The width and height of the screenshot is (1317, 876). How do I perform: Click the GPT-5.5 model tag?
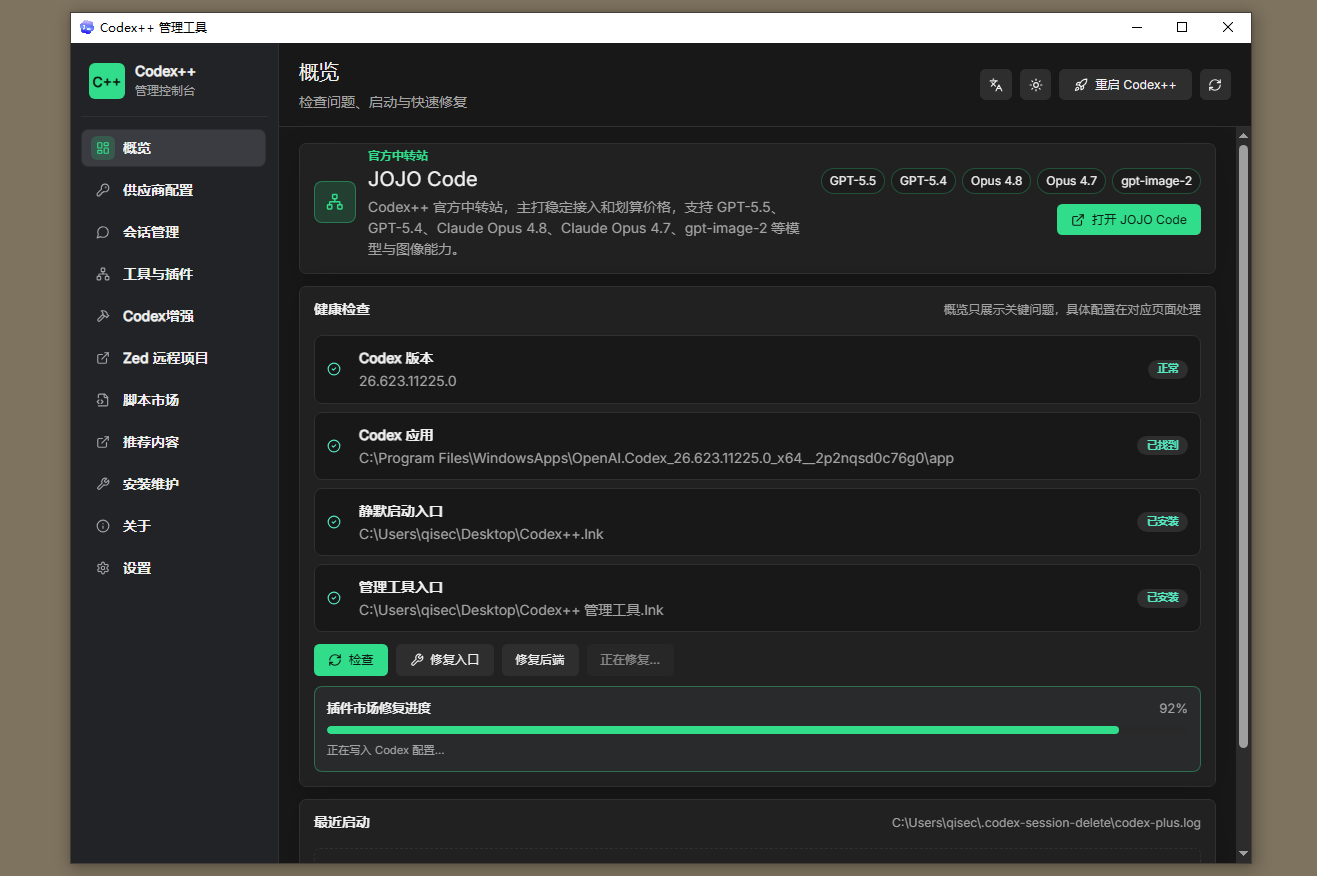pos(853,181)
